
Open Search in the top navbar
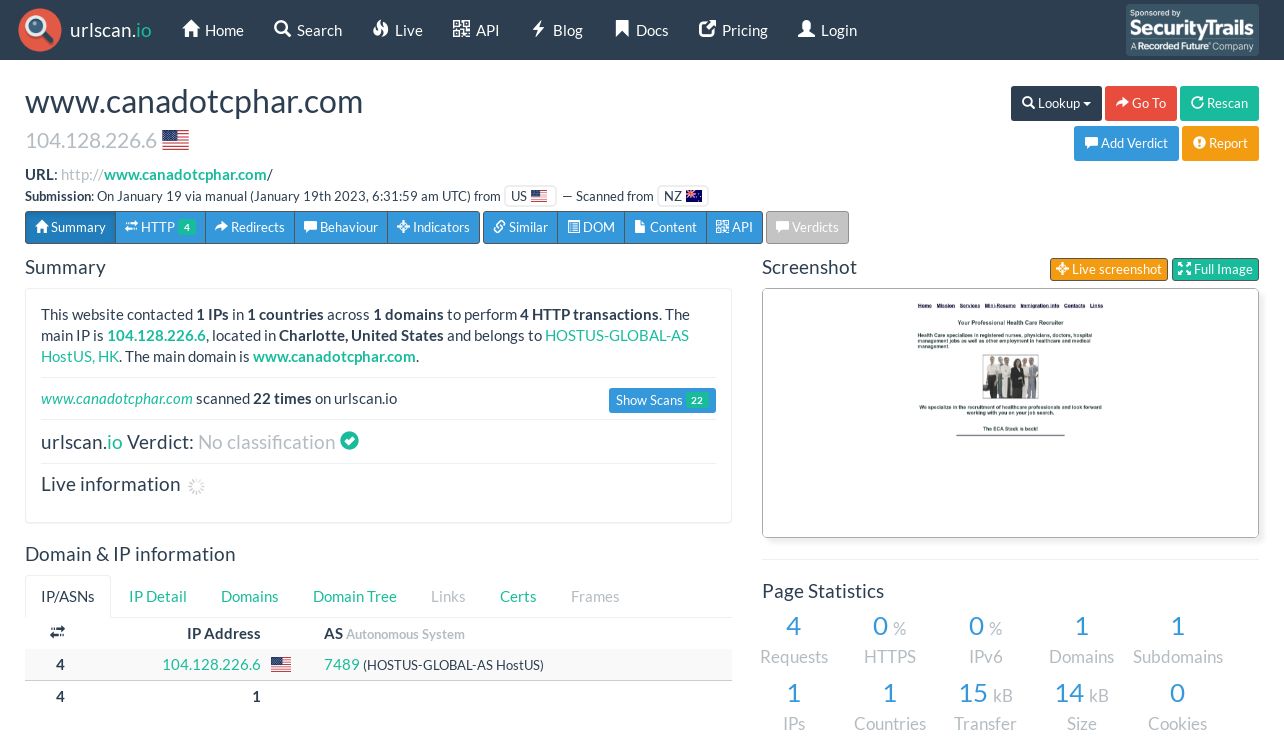click(x=308, y=30)
